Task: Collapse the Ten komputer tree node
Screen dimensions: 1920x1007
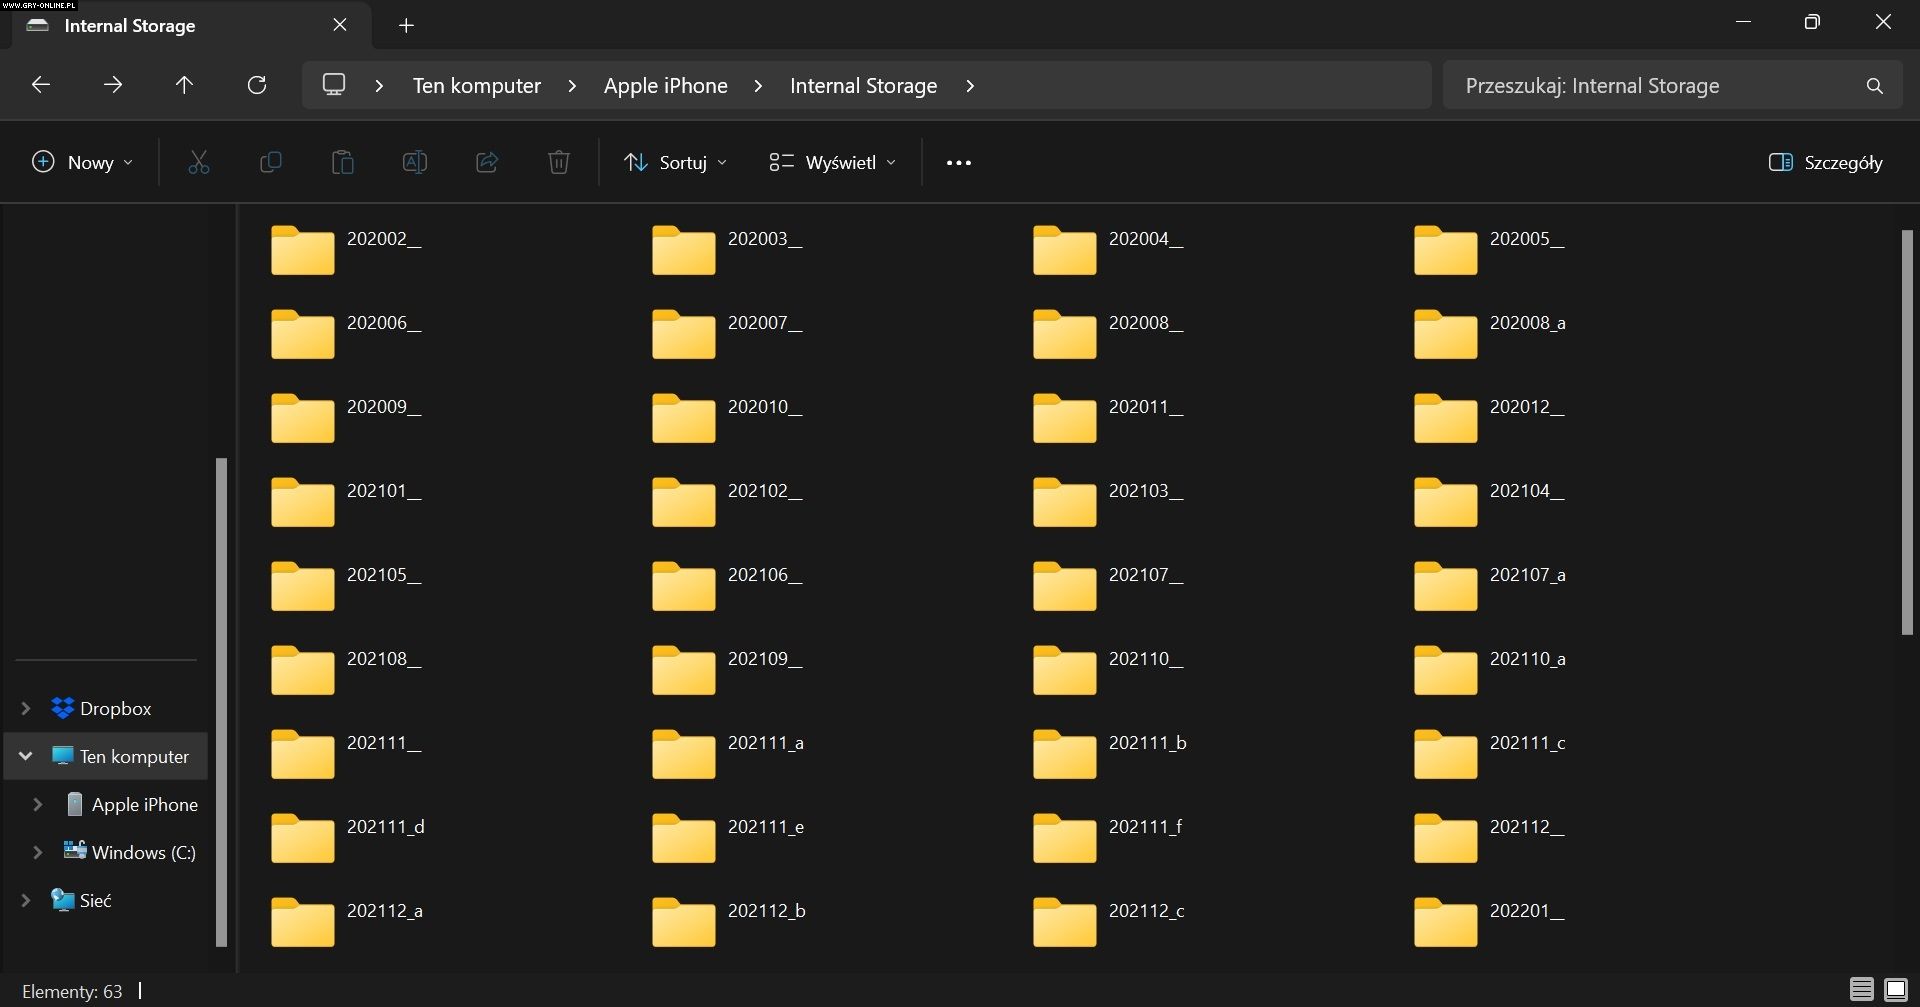Action: point(26,756)
